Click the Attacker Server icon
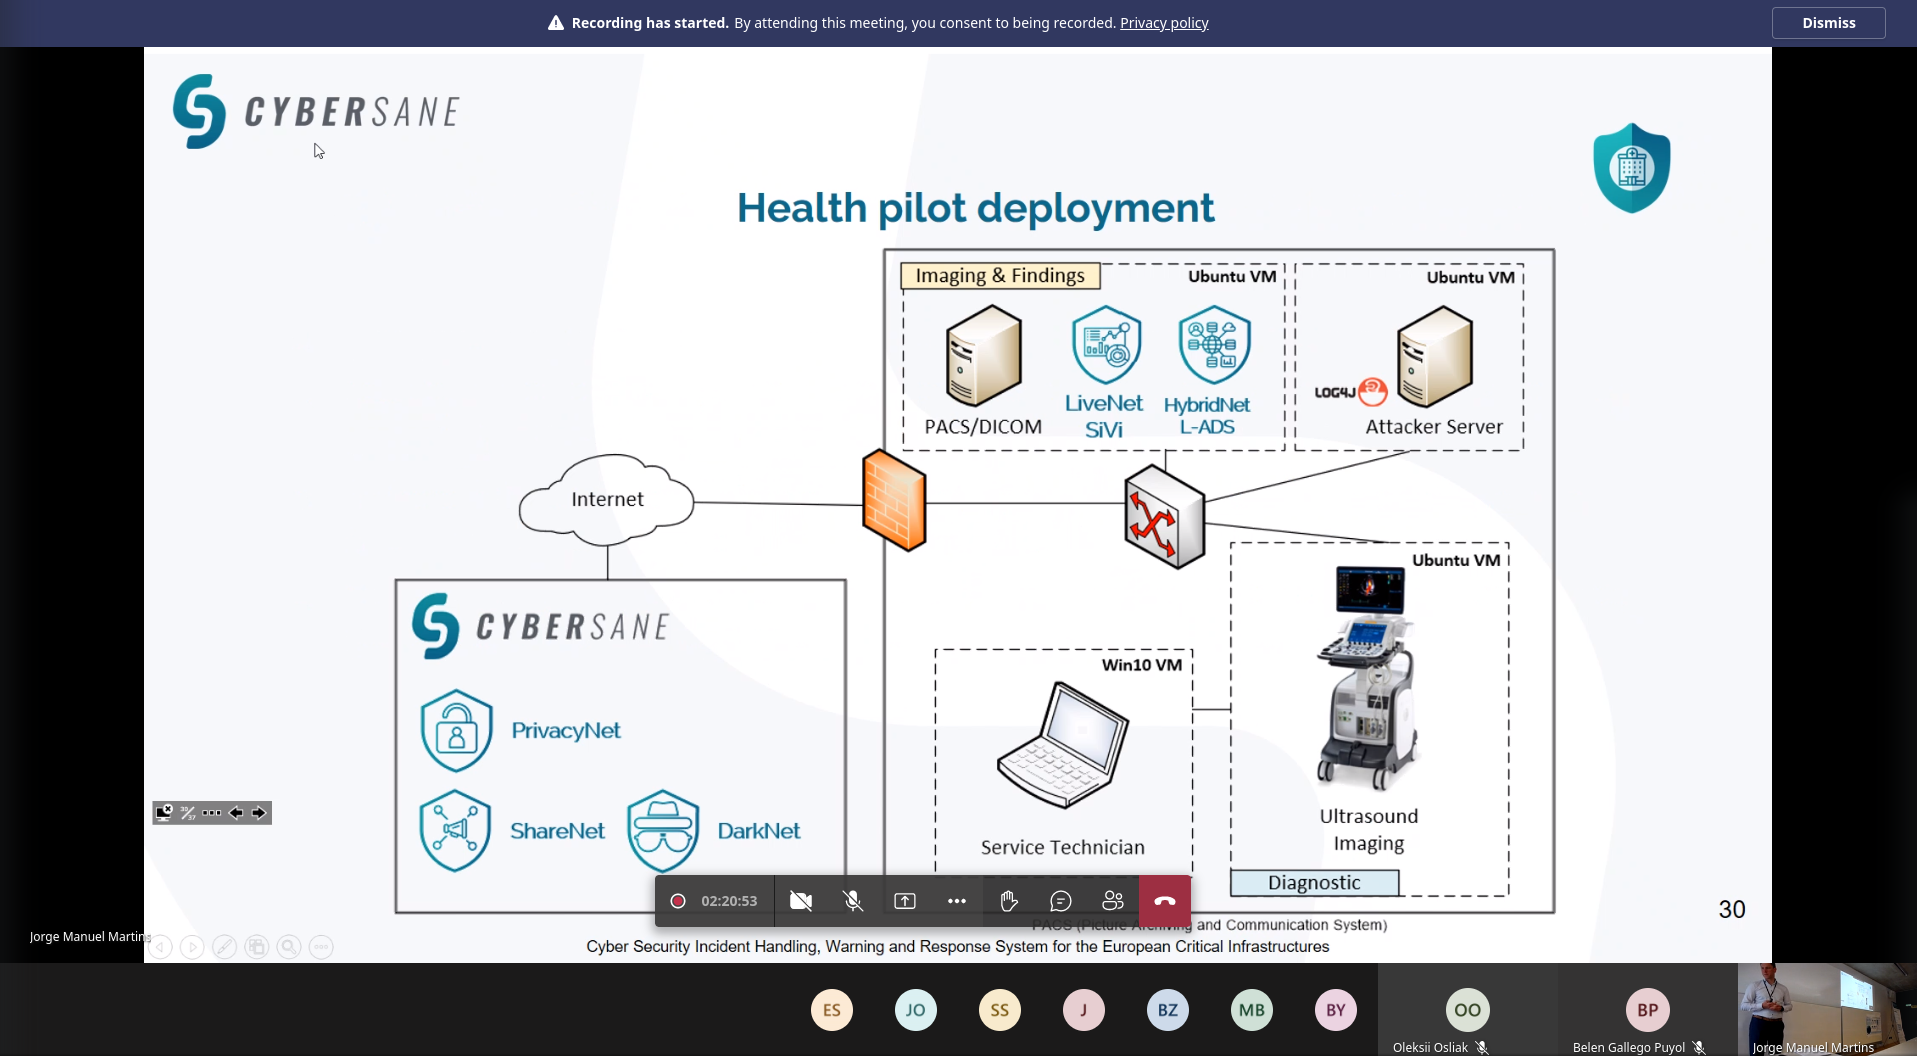 pos(1435,356)
